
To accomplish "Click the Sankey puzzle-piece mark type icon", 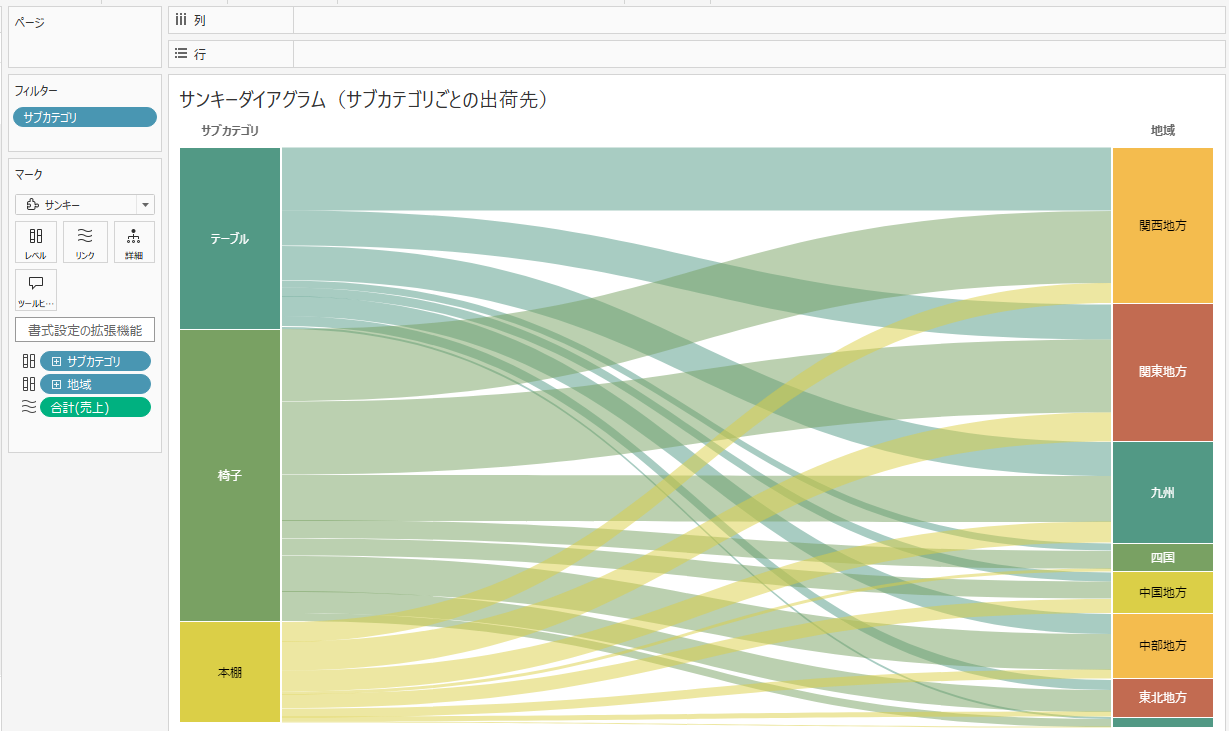I will 30,204.
